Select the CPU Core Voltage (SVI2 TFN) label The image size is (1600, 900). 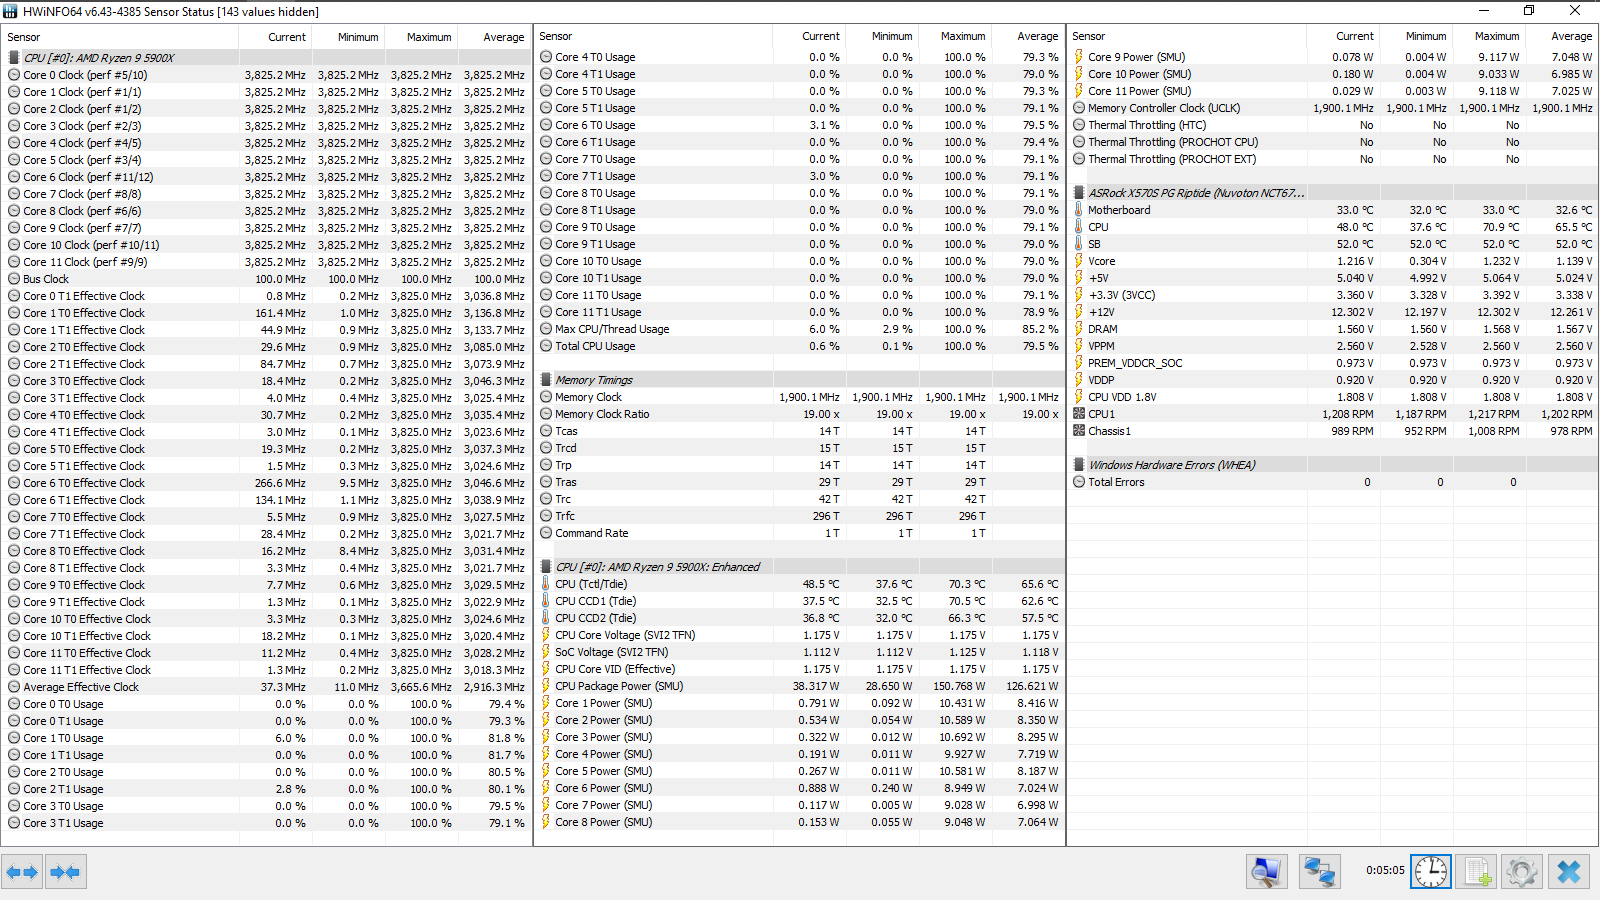625,635
